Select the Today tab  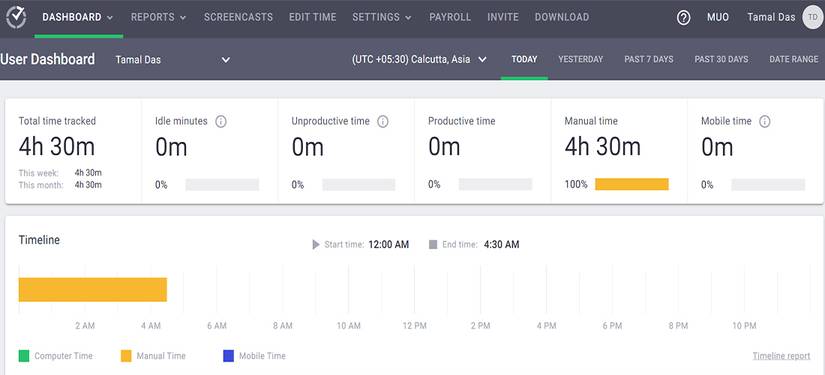524,59
